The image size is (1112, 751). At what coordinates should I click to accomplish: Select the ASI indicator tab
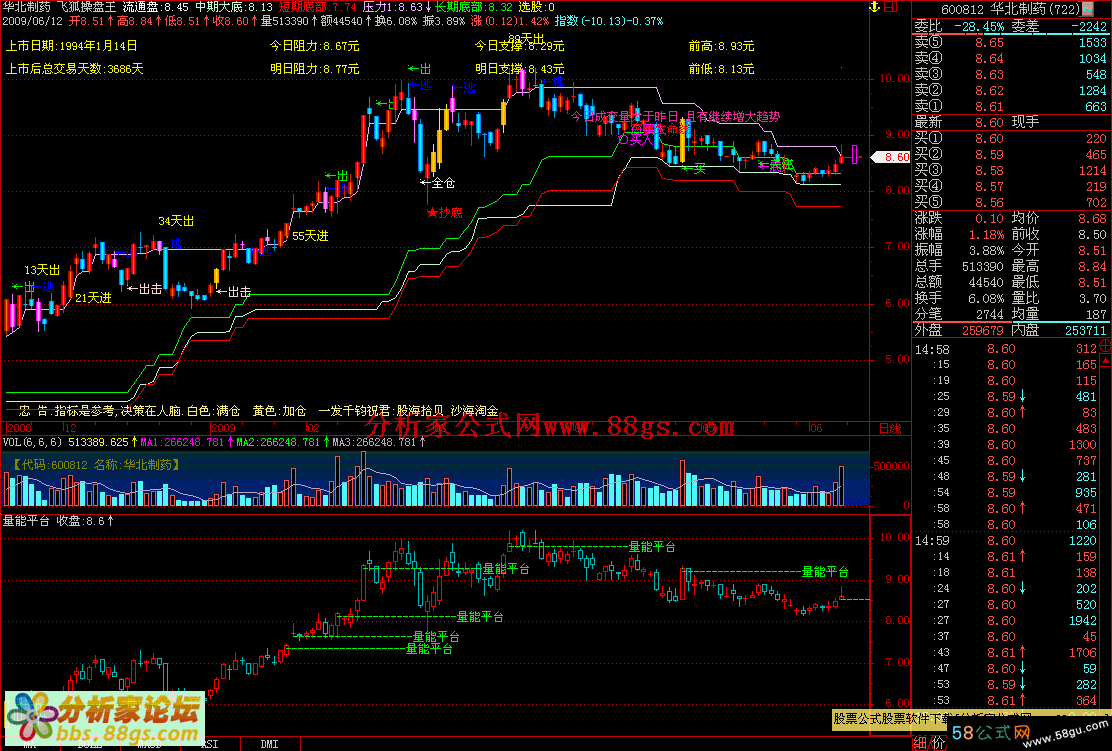pyautogui.click(x=210, y=744)
